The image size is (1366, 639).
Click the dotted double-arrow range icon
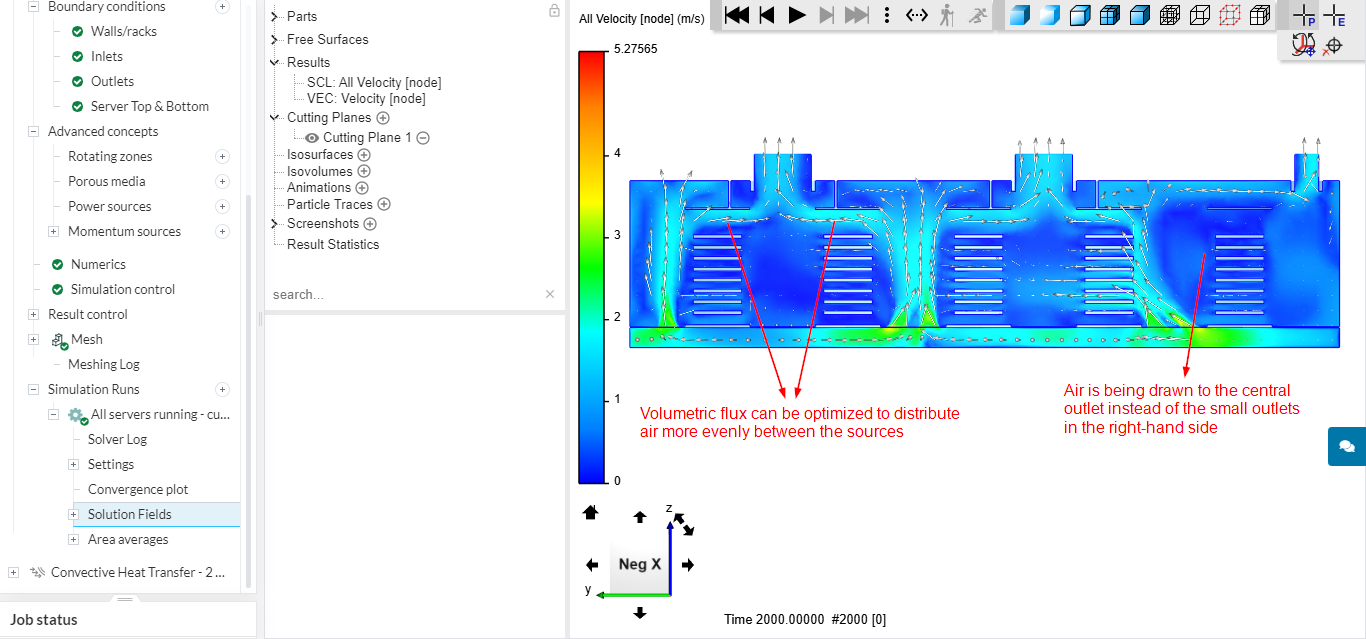[x=917, y=15]
